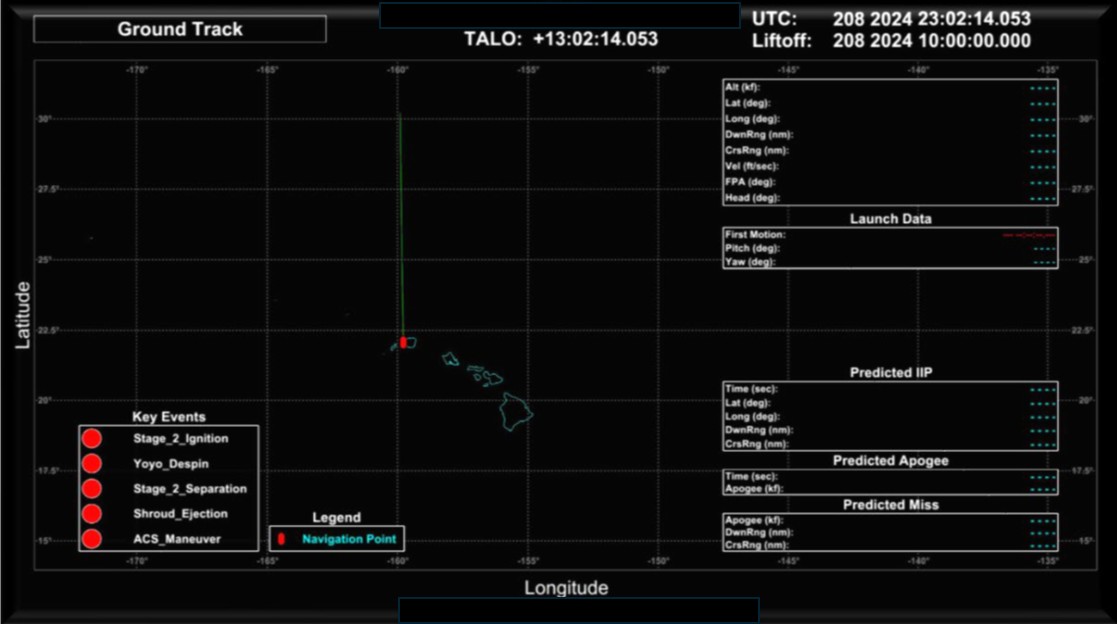
Task: Click the Predicted IIP heading
Action: [891, 373]
